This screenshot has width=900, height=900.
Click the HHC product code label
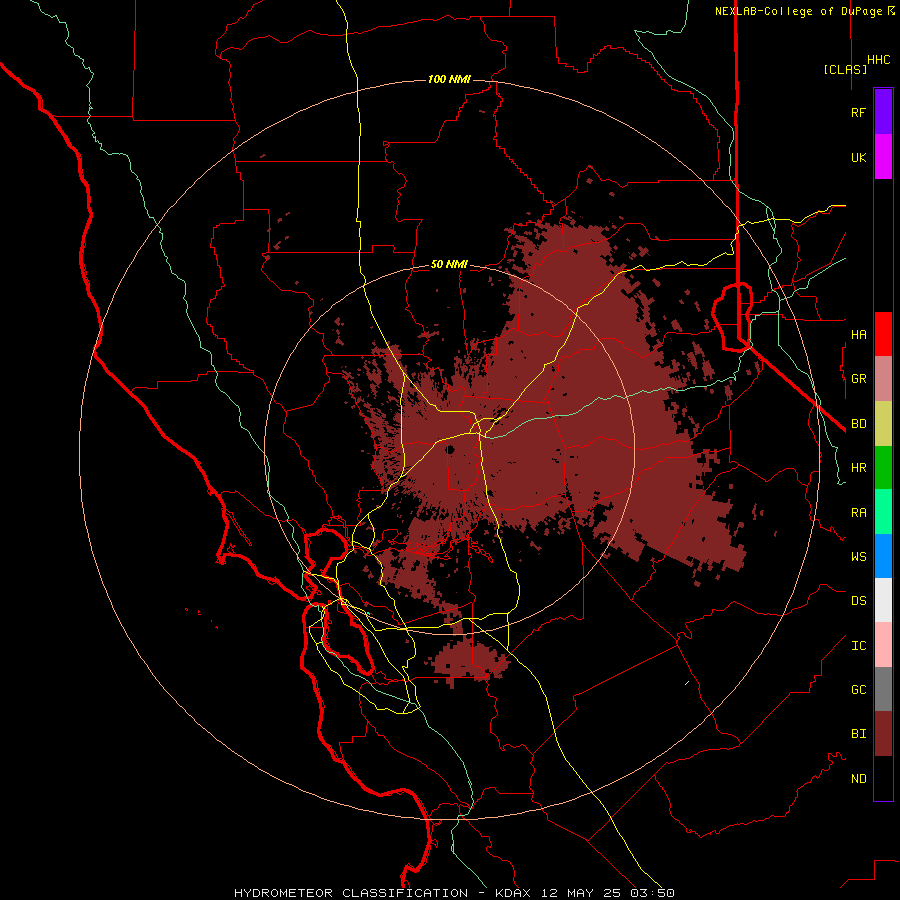[878, 60]
